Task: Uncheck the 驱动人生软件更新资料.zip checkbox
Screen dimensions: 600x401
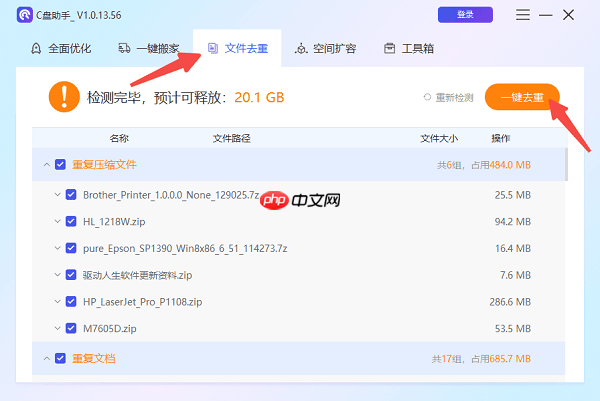Action: (71, 275)
